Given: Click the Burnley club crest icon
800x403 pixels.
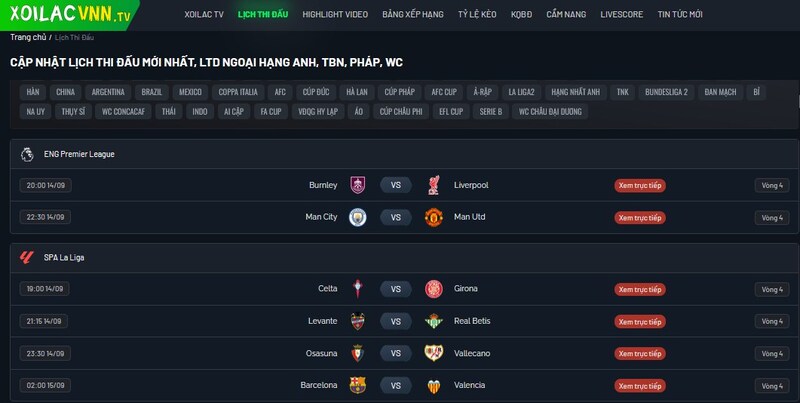Looking at the screenshot, I should pos(358,185).
